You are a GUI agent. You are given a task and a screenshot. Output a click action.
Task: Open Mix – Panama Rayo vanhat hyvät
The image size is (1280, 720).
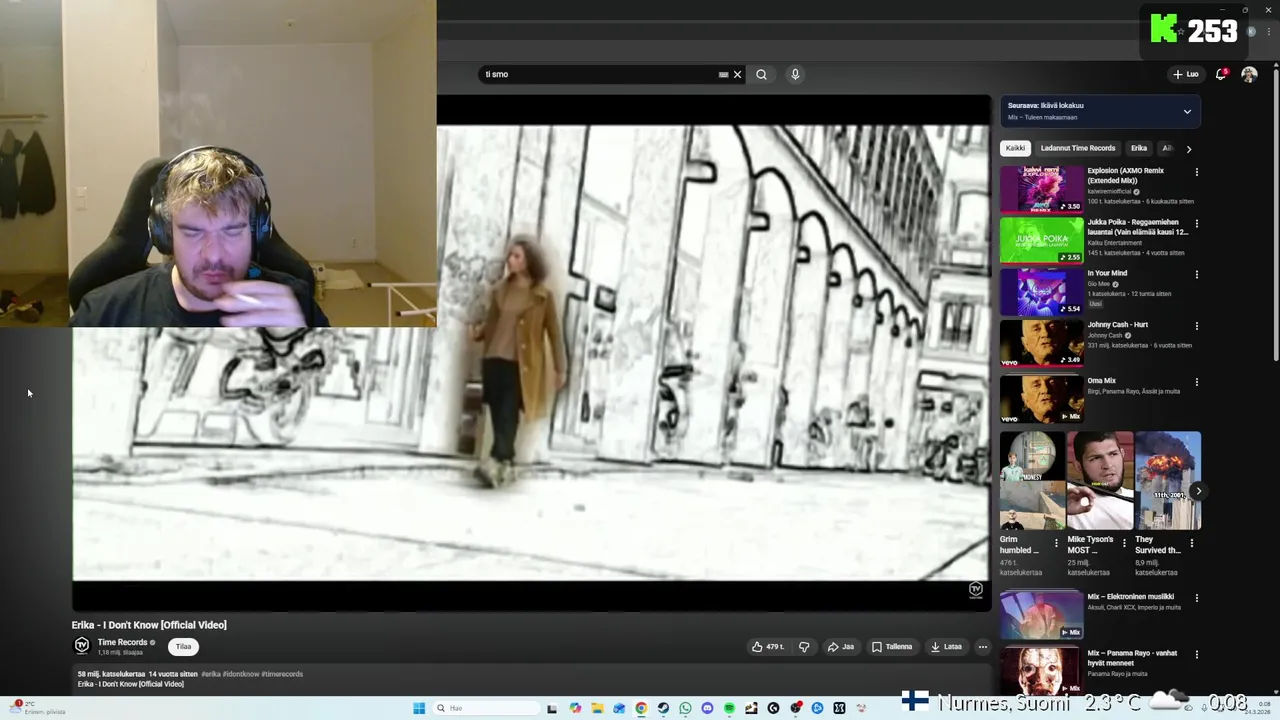point(1132,658)
